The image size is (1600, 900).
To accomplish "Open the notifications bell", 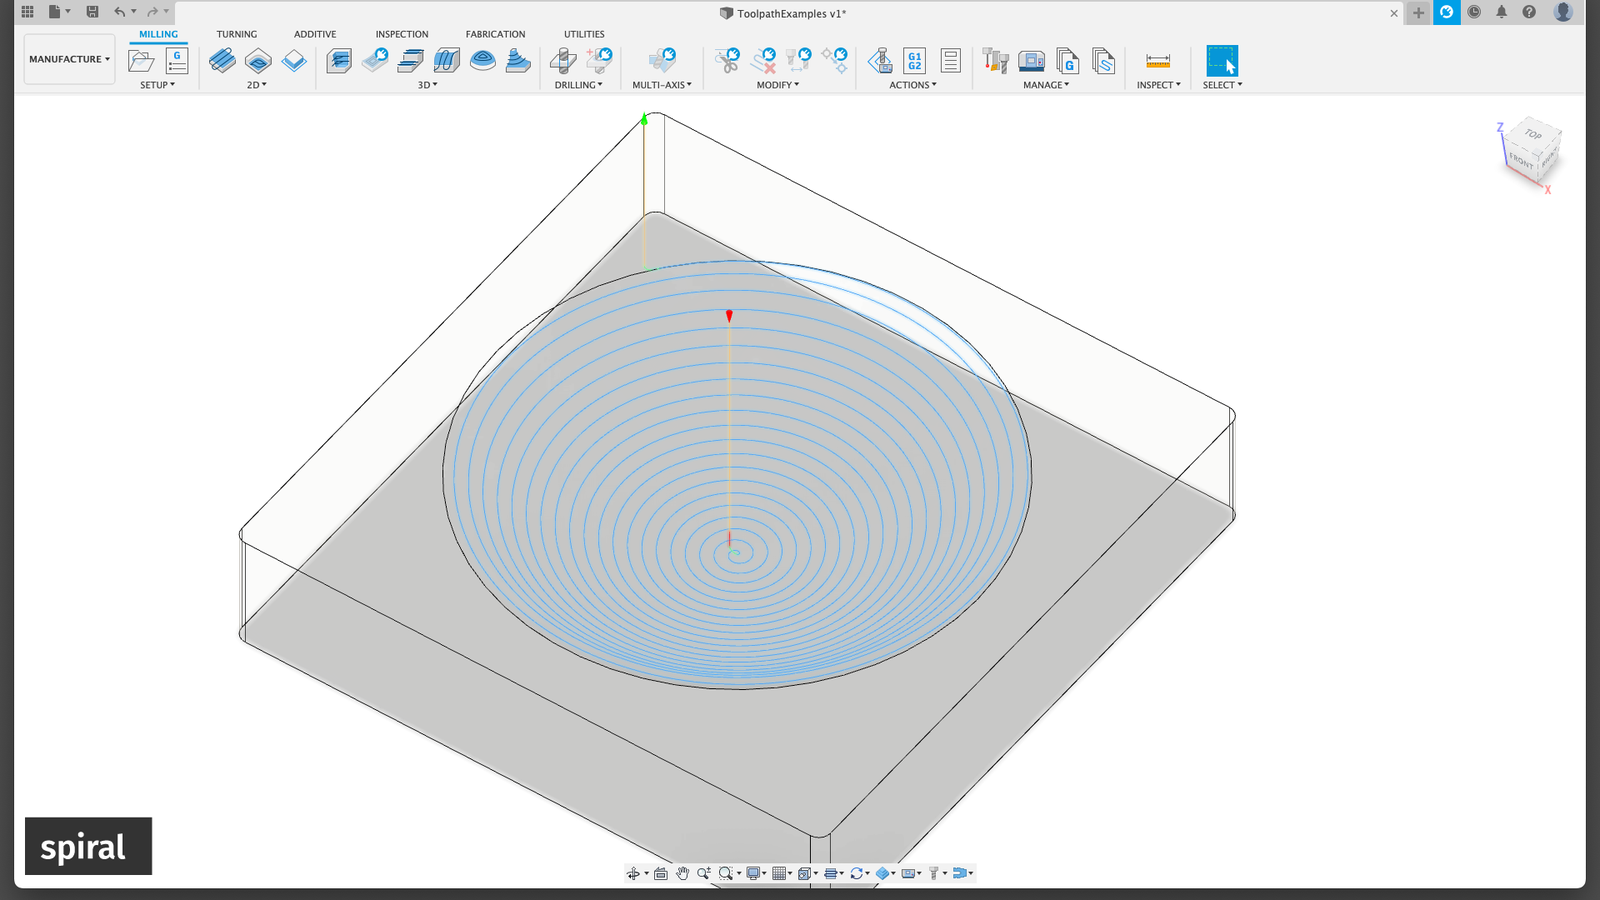I will [1501, 12].
